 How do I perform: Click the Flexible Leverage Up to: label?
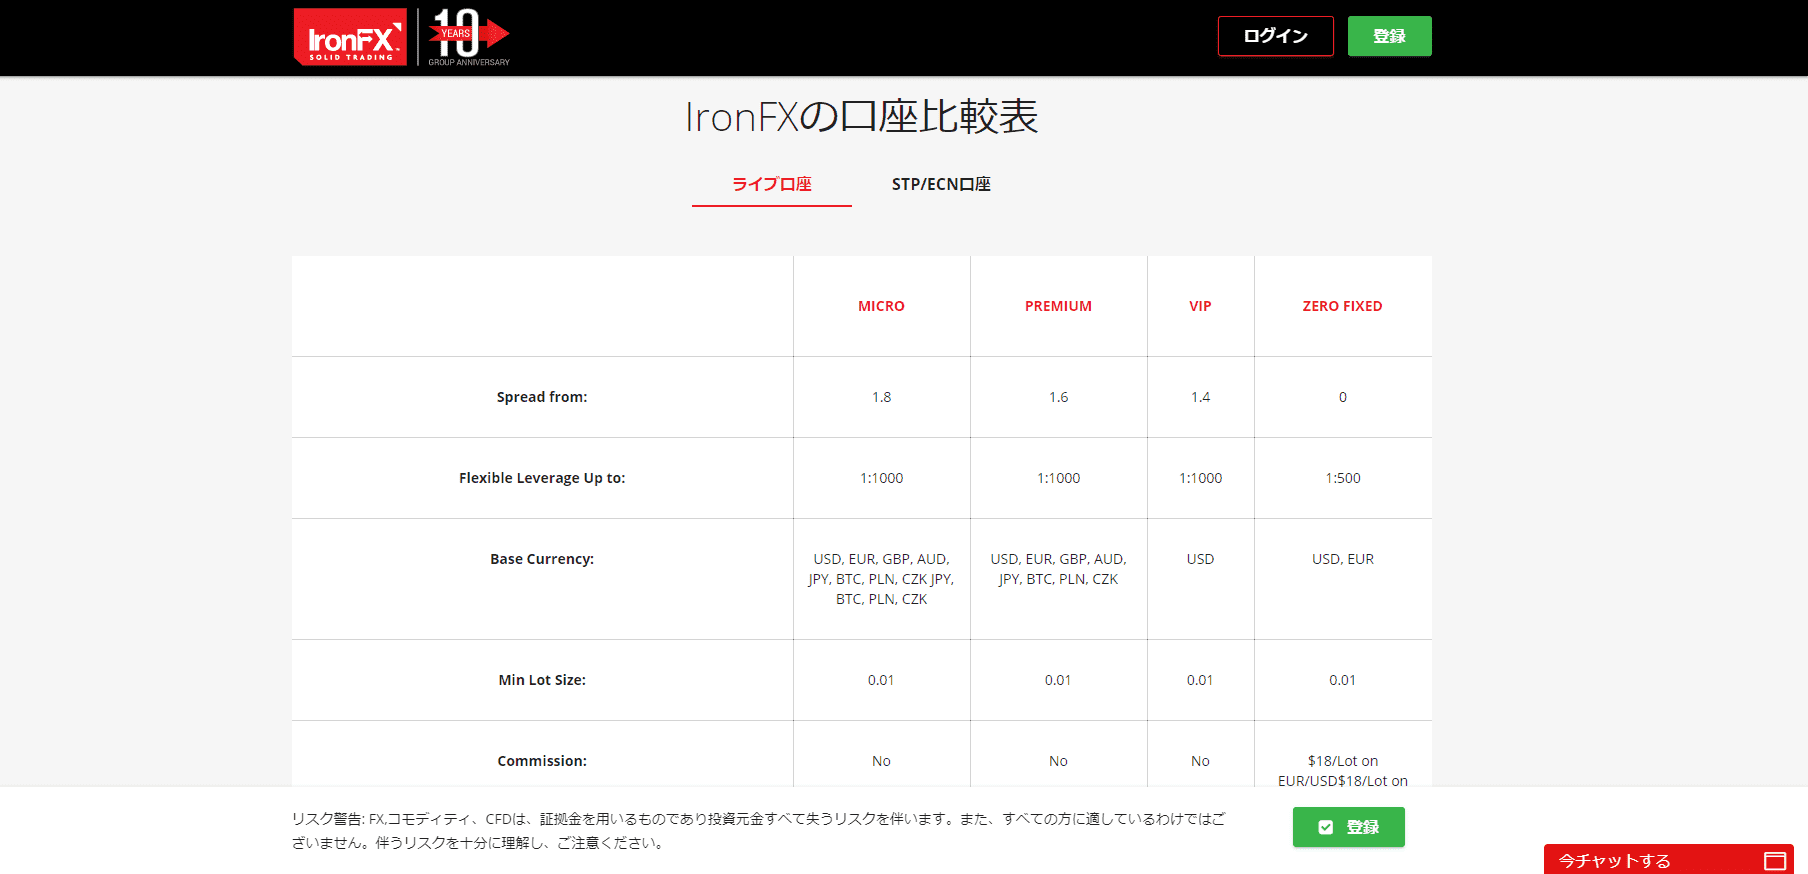pos(542,478)
